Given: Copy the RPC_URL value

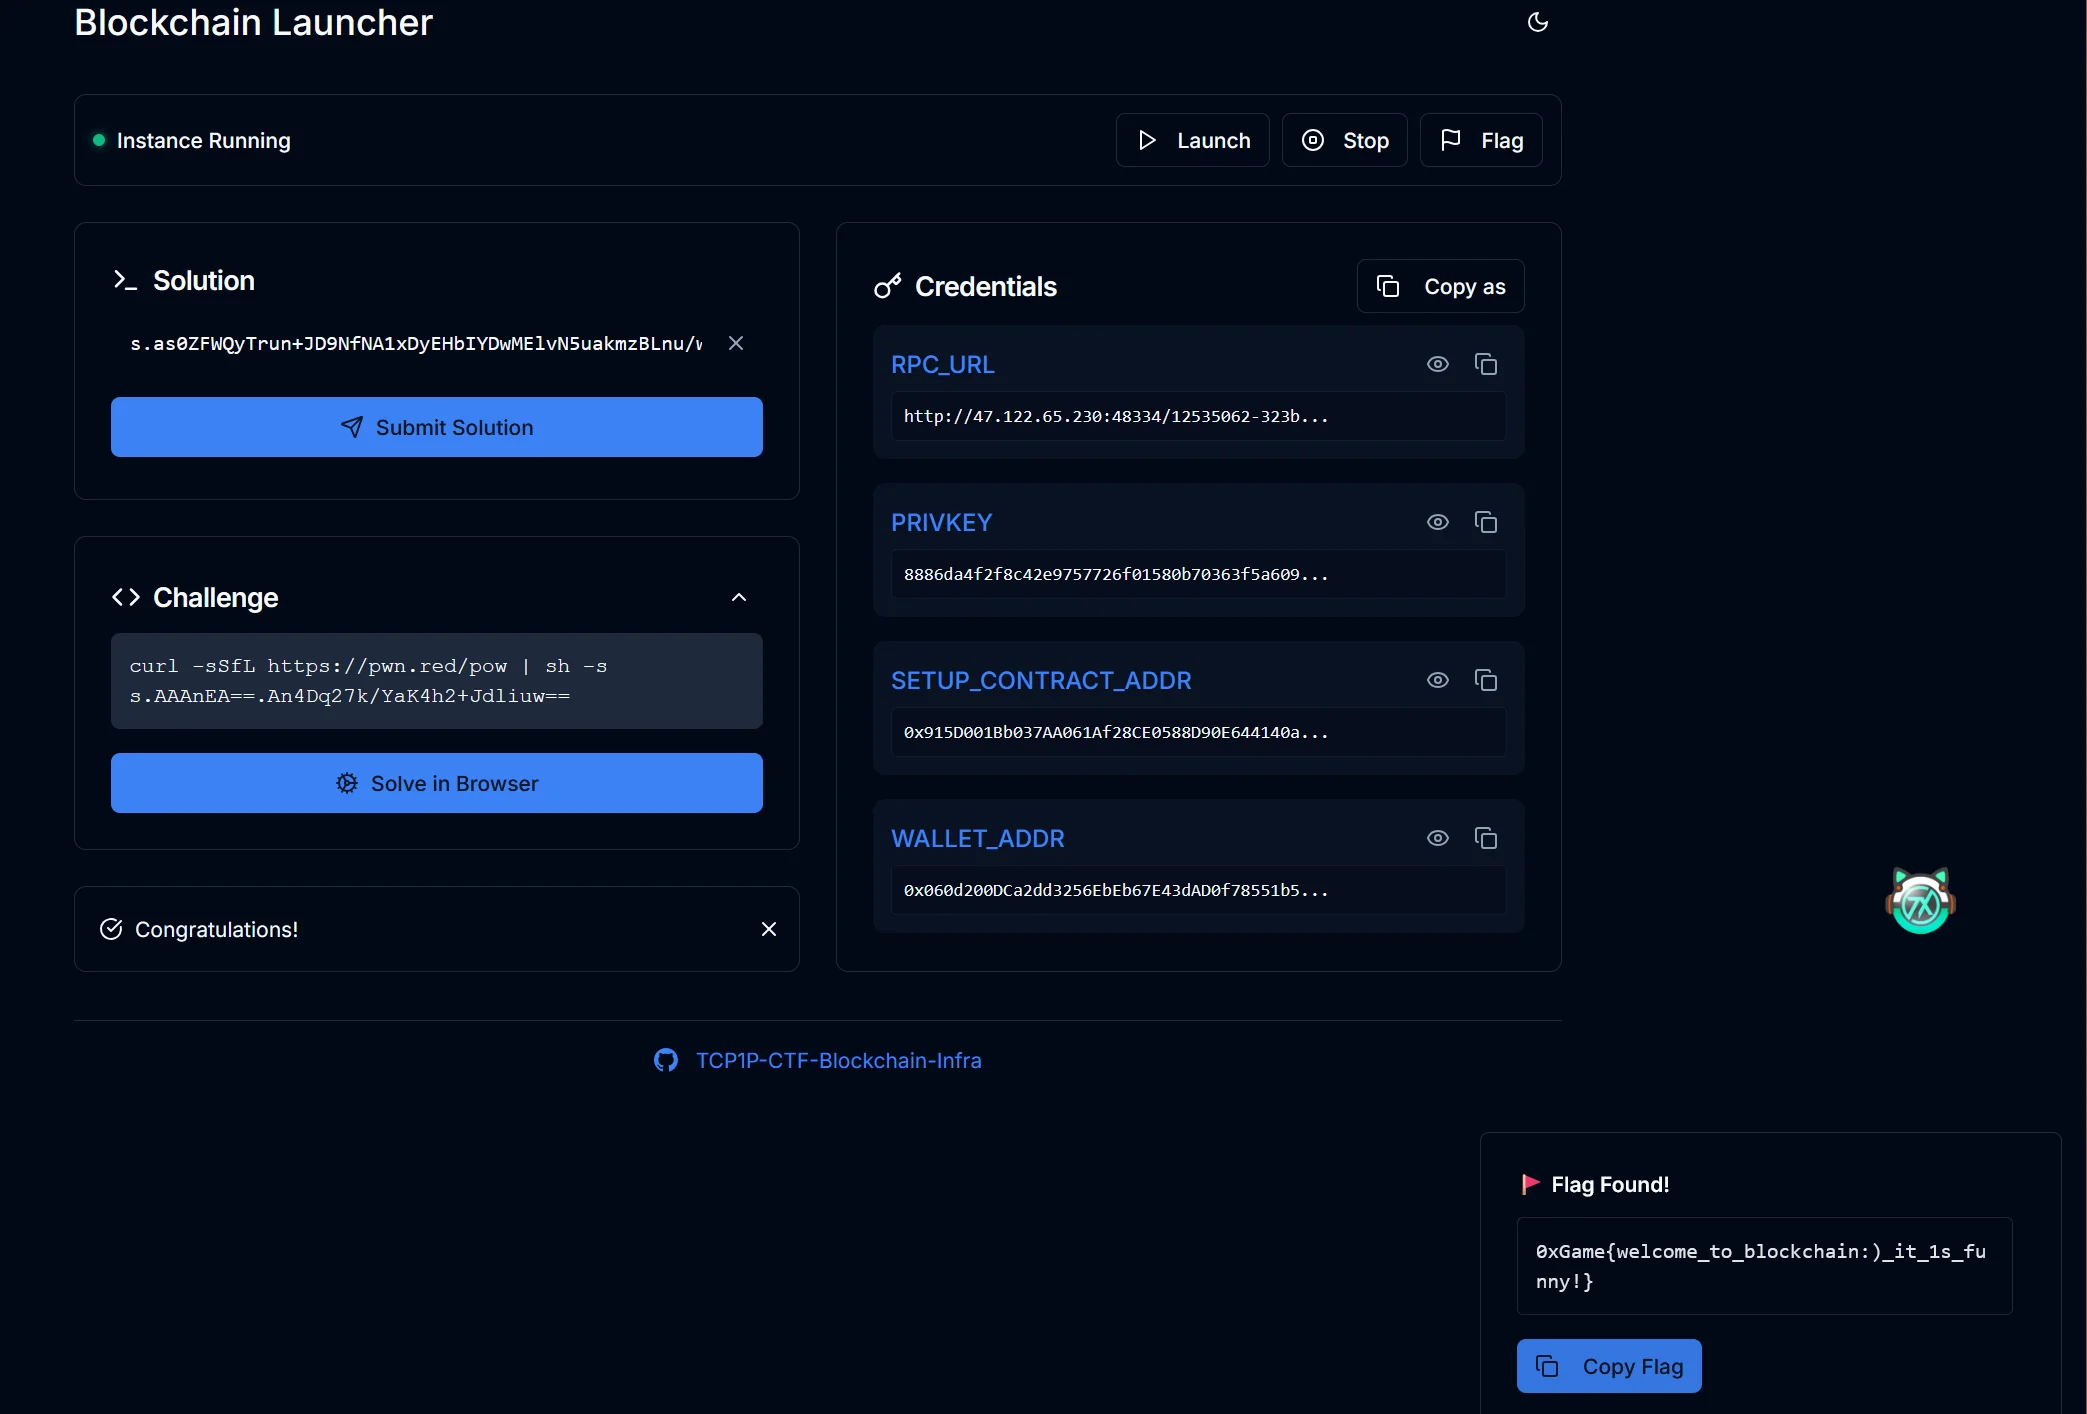Looking at the screenshot, I should [1486, 364].
